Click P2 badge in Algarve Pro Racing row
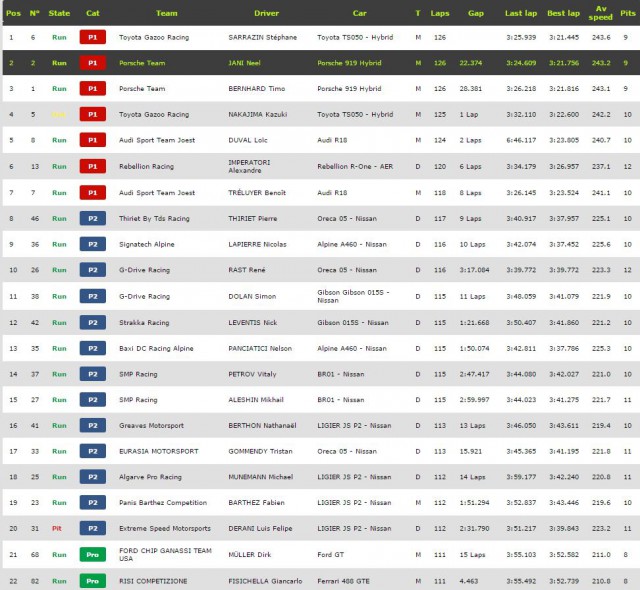This screenshot has width=640, height=590. pyautogui.click(x=93, y=477)
